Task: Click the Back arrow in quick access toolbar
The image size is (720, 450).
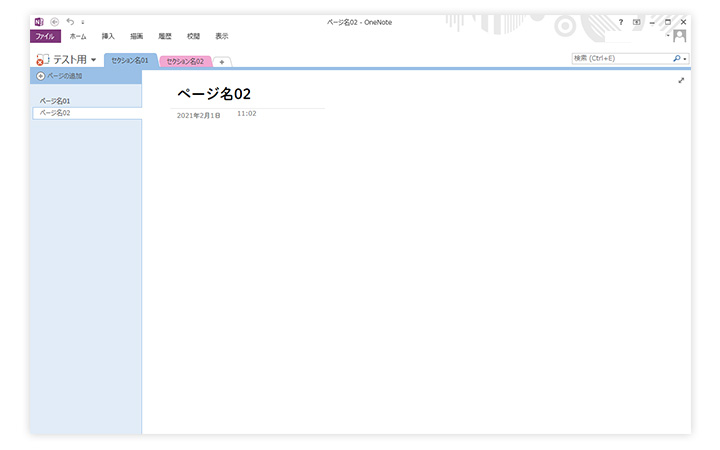Action: pos(55,22)
